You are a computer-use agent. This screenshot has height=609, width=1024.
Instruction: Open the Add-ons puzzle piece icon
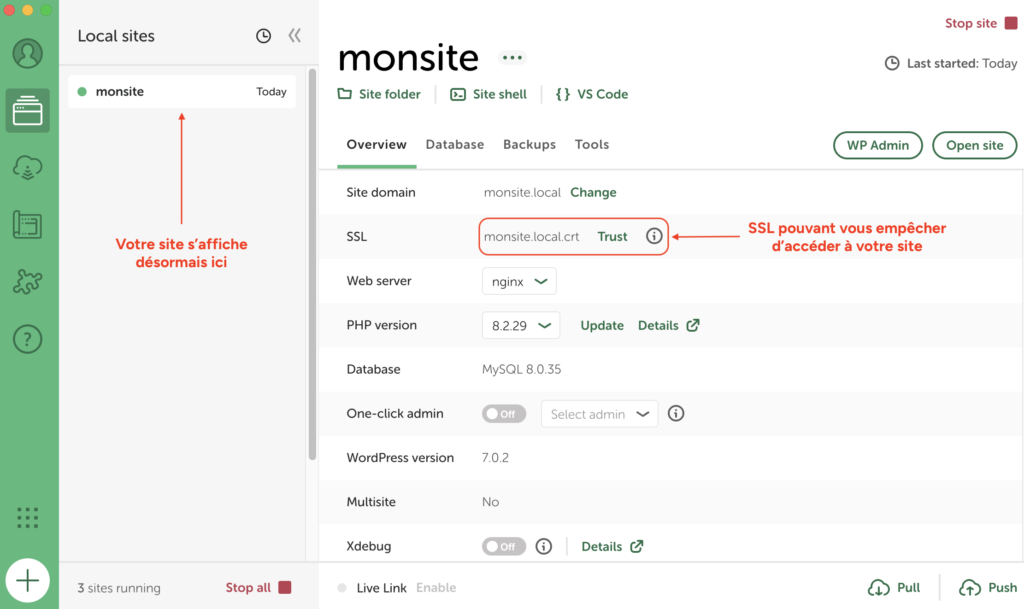[x=27, y=282]
